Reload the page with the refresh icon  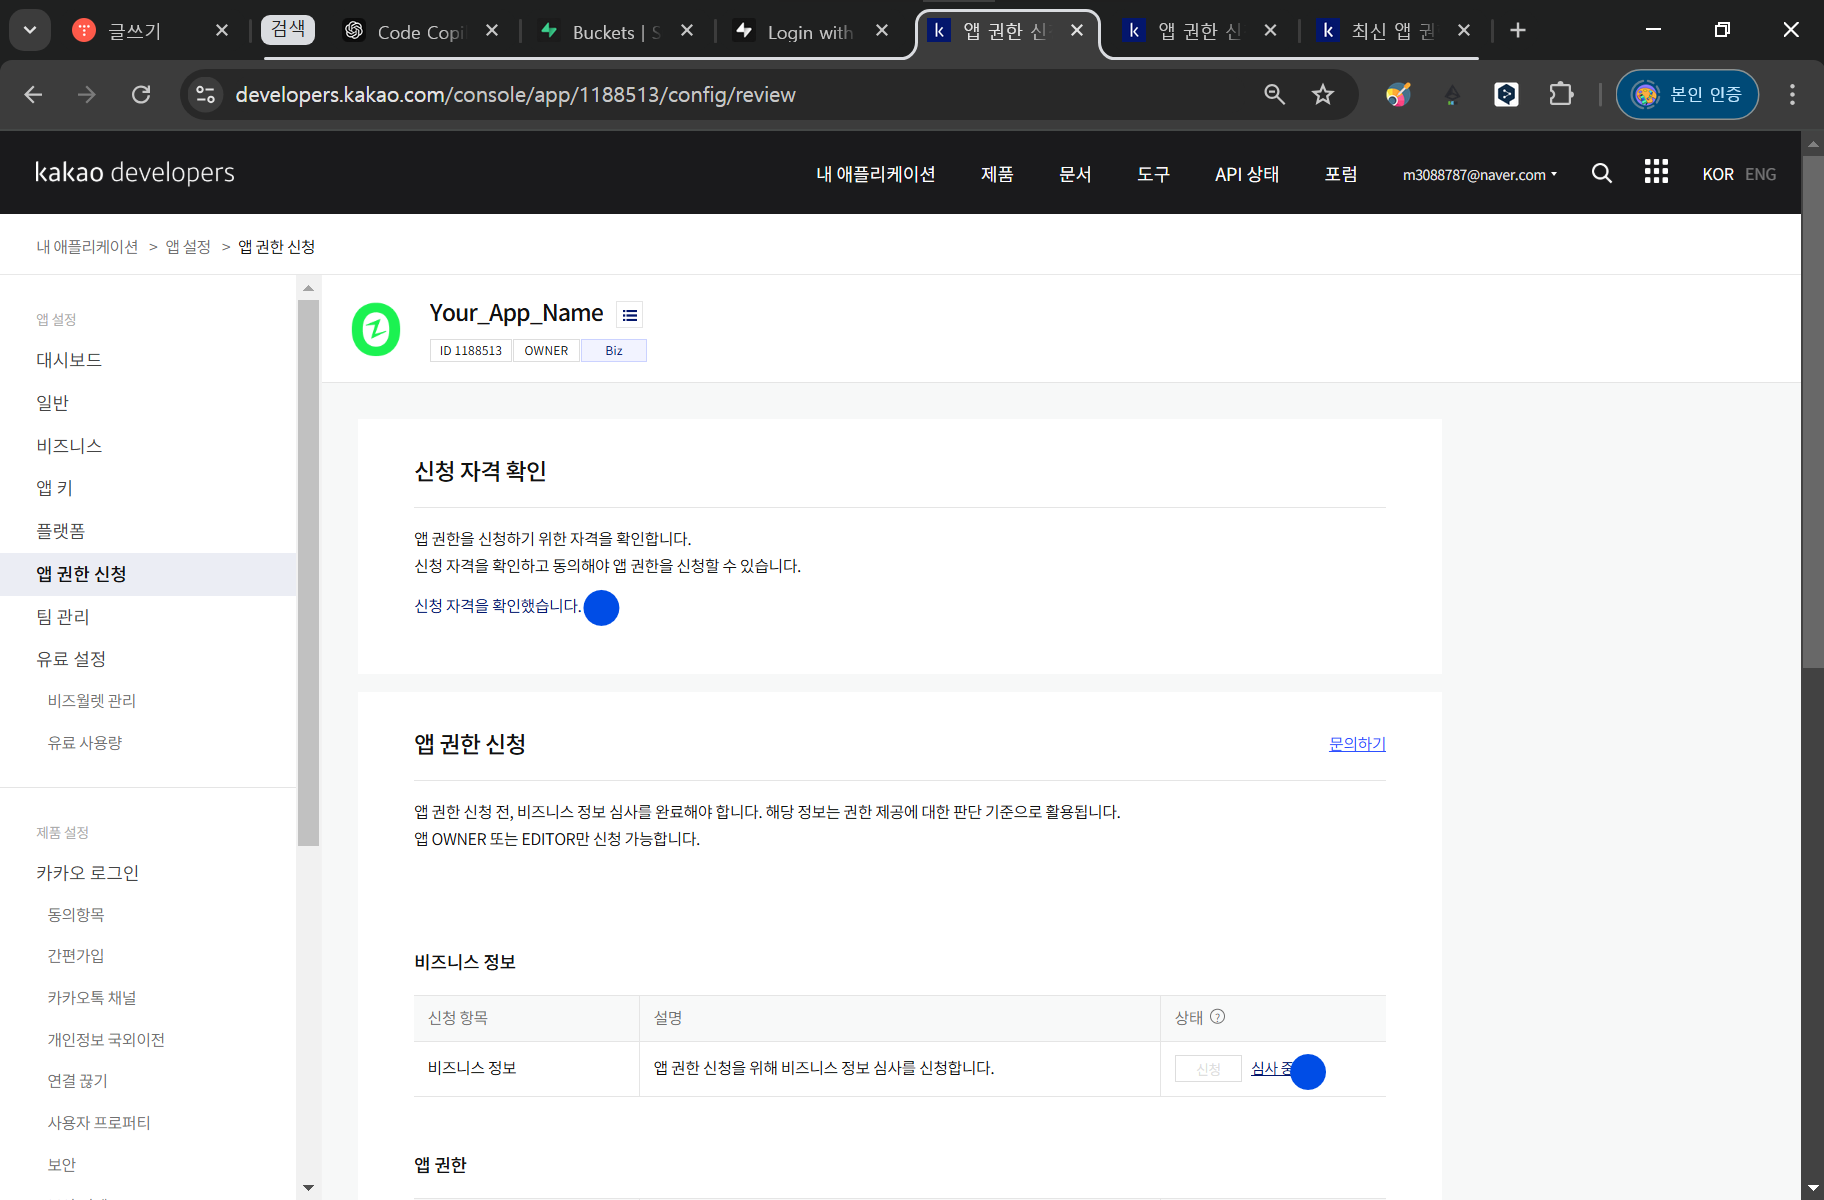point(141,94)
